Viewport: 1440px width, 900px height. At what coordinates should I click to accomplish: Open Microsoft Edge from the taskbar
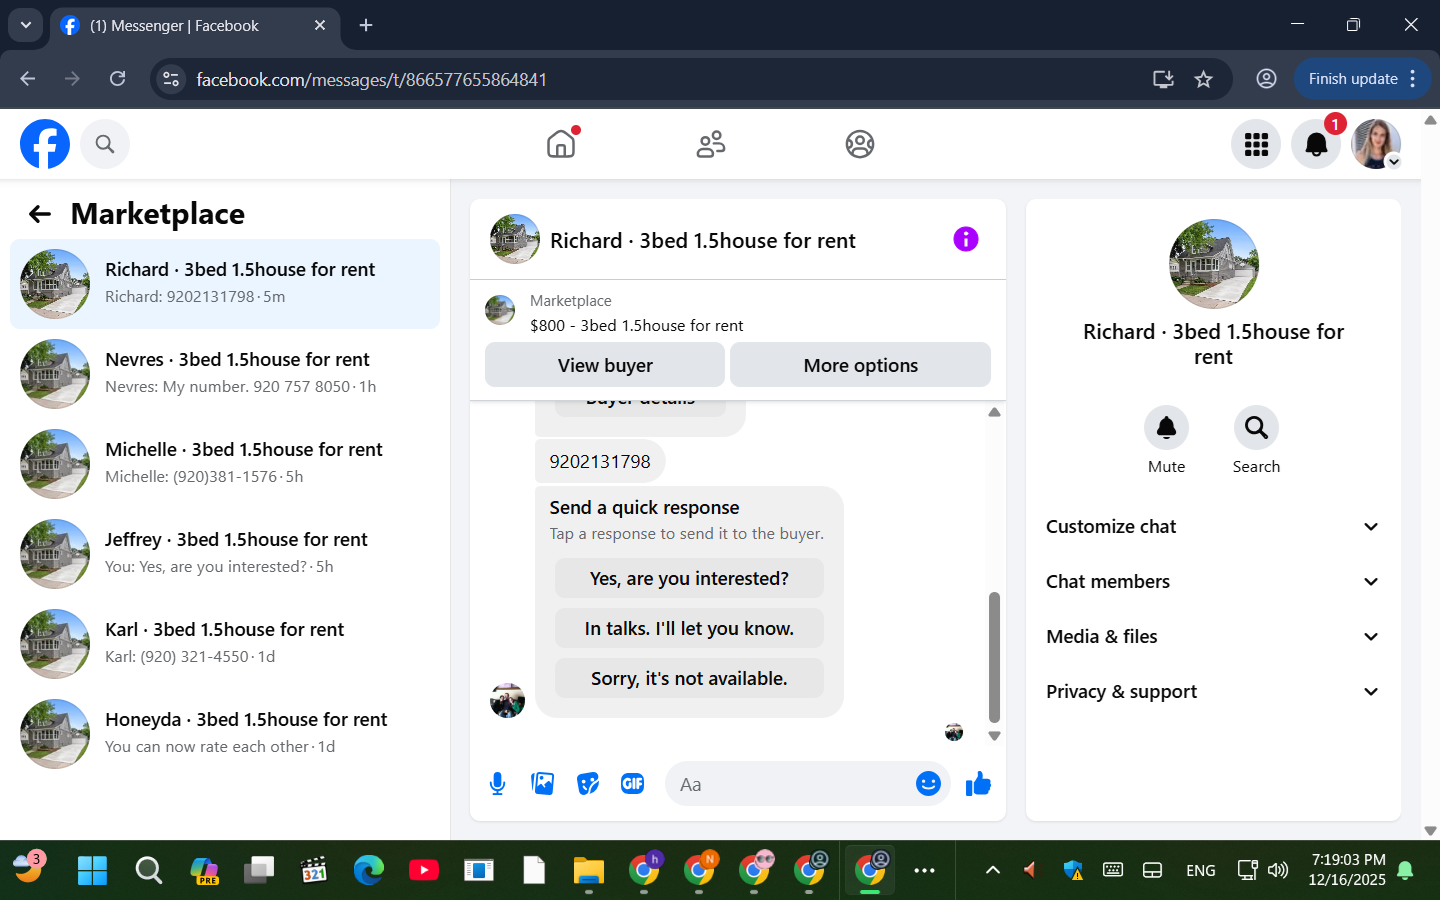coord(368,870)
